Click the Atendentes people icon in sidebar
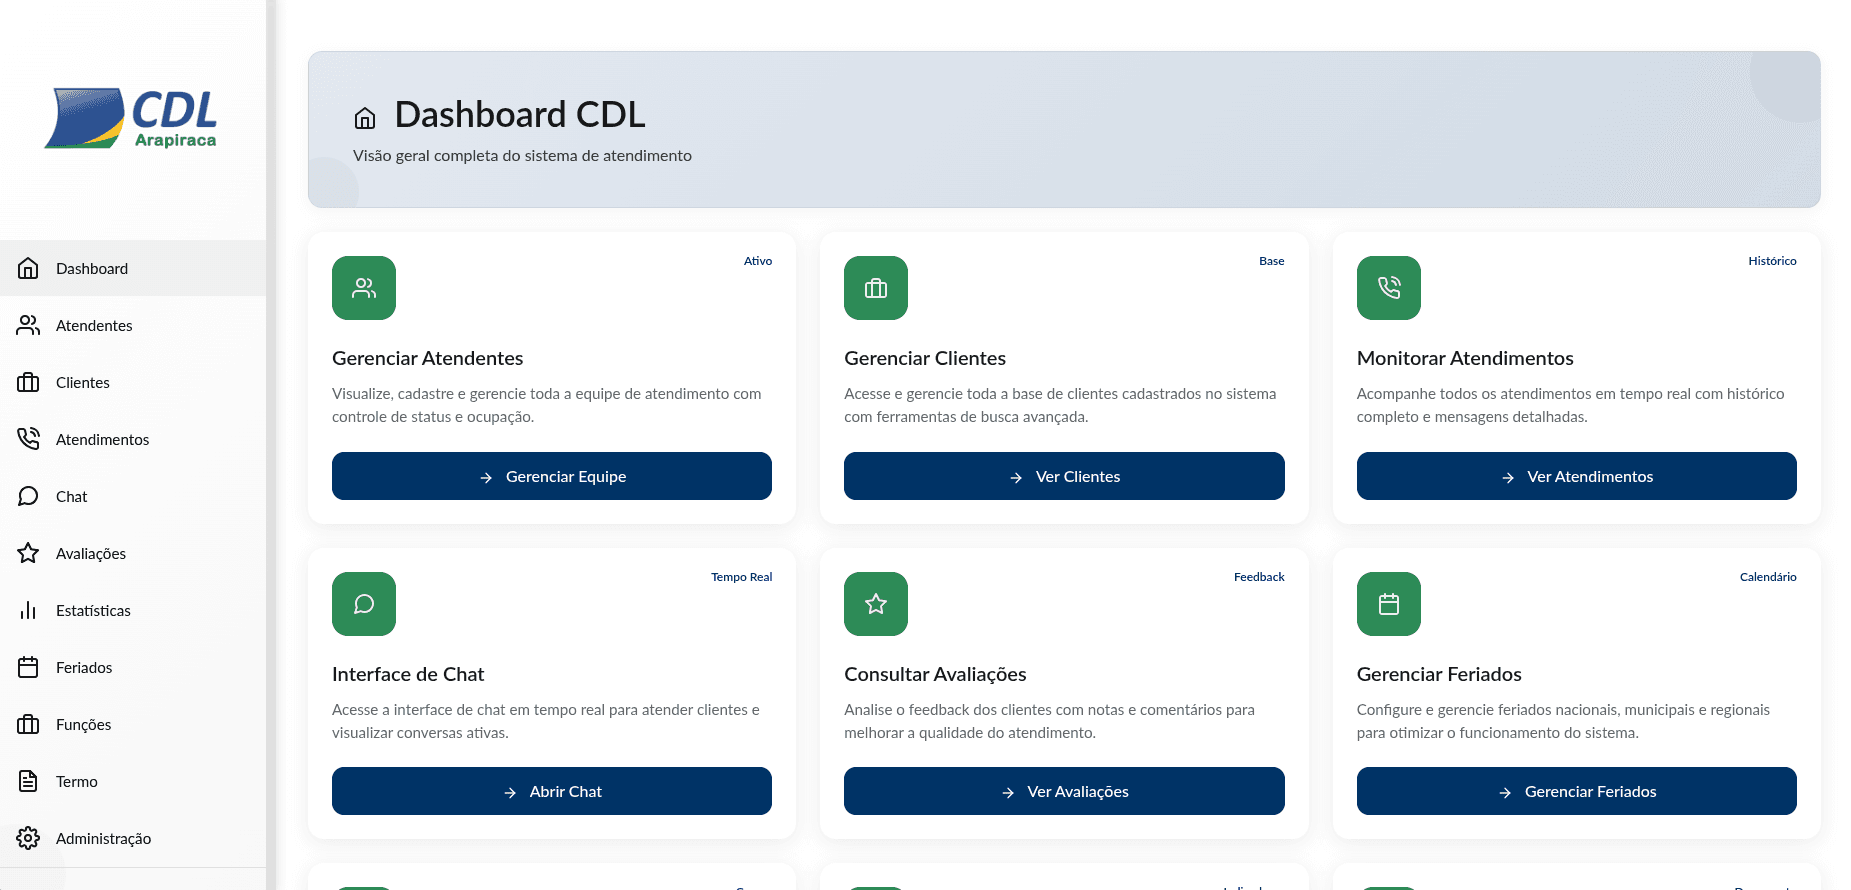The width and height of the screenshot is (1851, 890). tap(28, 325)
